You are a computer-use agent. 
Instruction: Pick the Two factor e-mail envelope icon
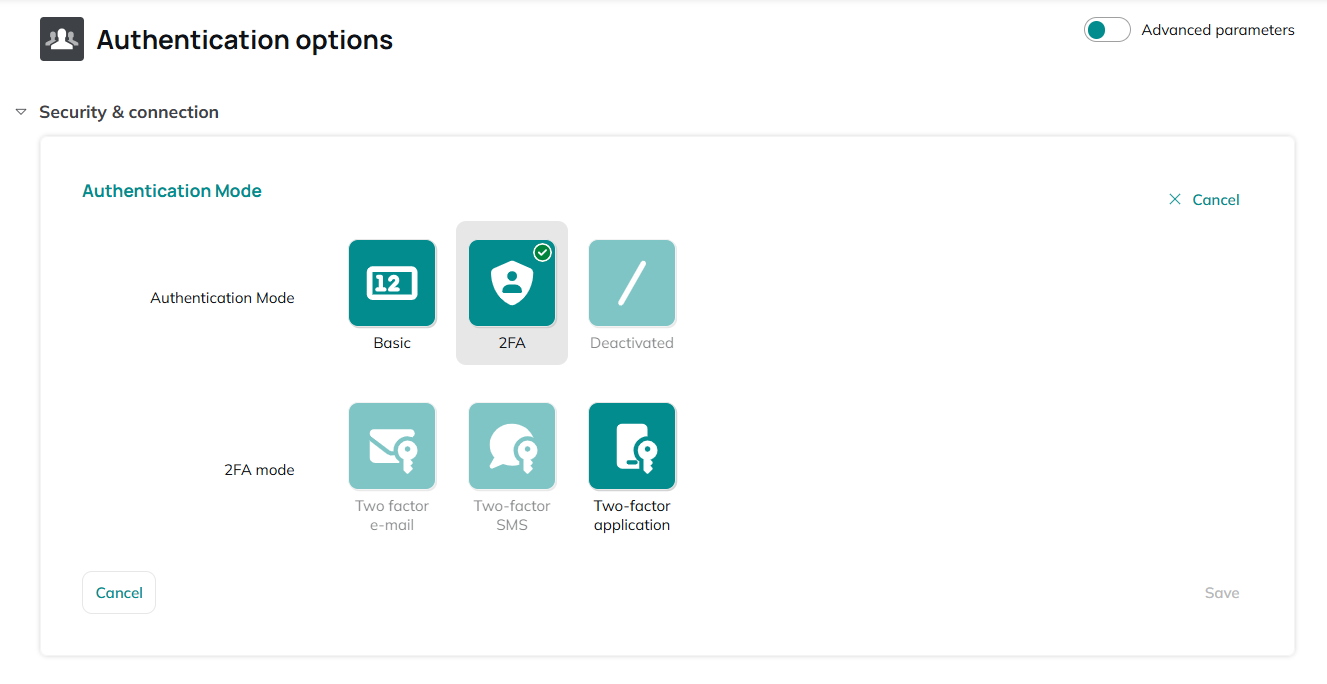(x=392, y=446)
